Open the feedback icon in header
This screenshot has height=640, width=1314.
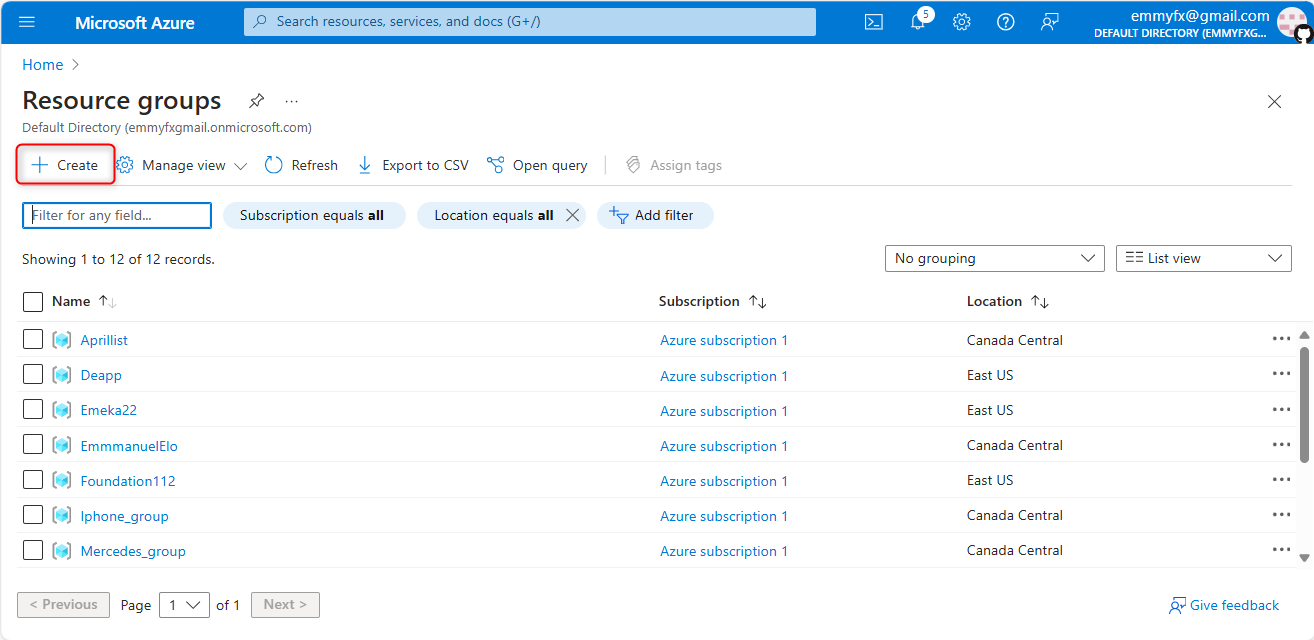tap(1049, 22)
